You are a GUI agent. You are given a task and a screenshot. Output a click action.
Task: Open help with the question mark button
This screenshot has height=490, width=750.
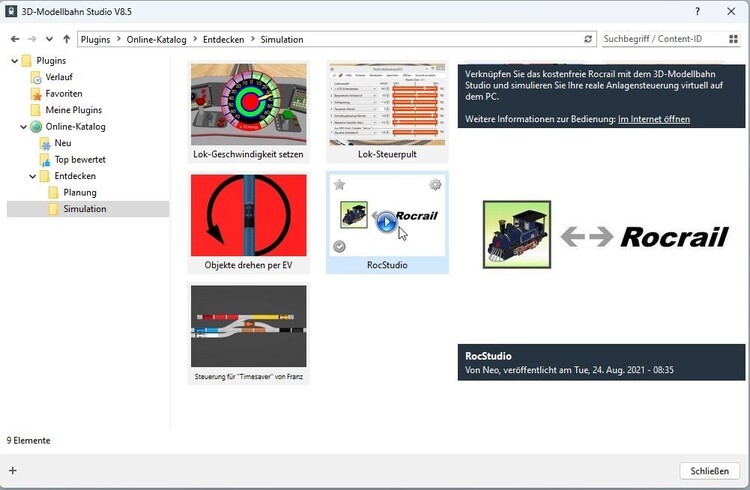coord(697,11)
